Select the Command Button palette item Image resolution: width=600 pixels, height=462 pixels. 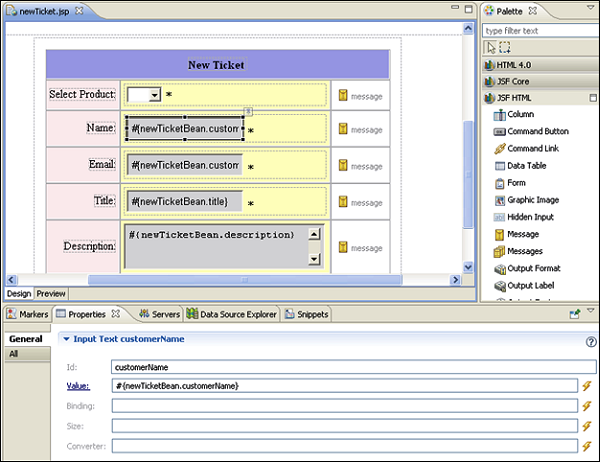[537, 131]
